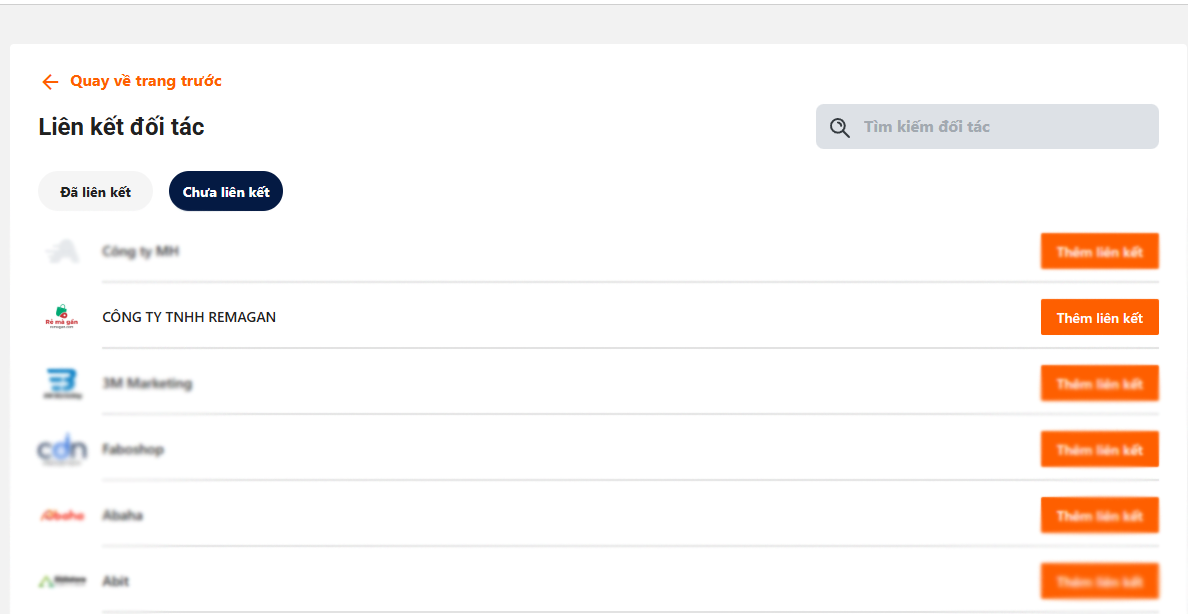This screenshot has height=614, width=1188.
Task: Click Thêm liên kết beside Faboshop
Action: 1099,450
